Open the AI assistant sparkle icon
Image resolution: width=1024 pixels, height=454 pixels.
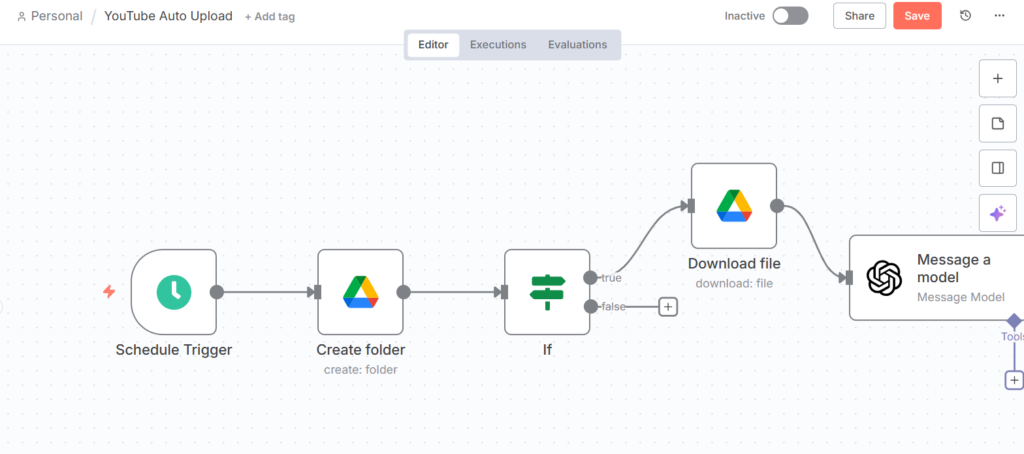coord(996,213)
